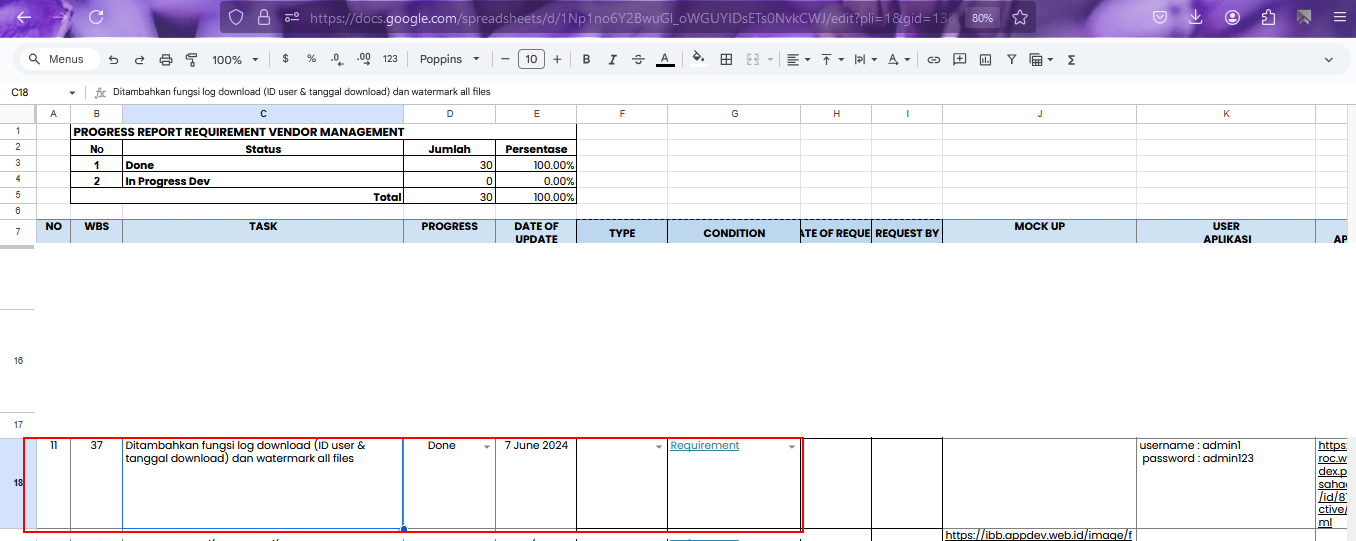Expand the Done progress dropdown in row 18

[x=486, y=447]
